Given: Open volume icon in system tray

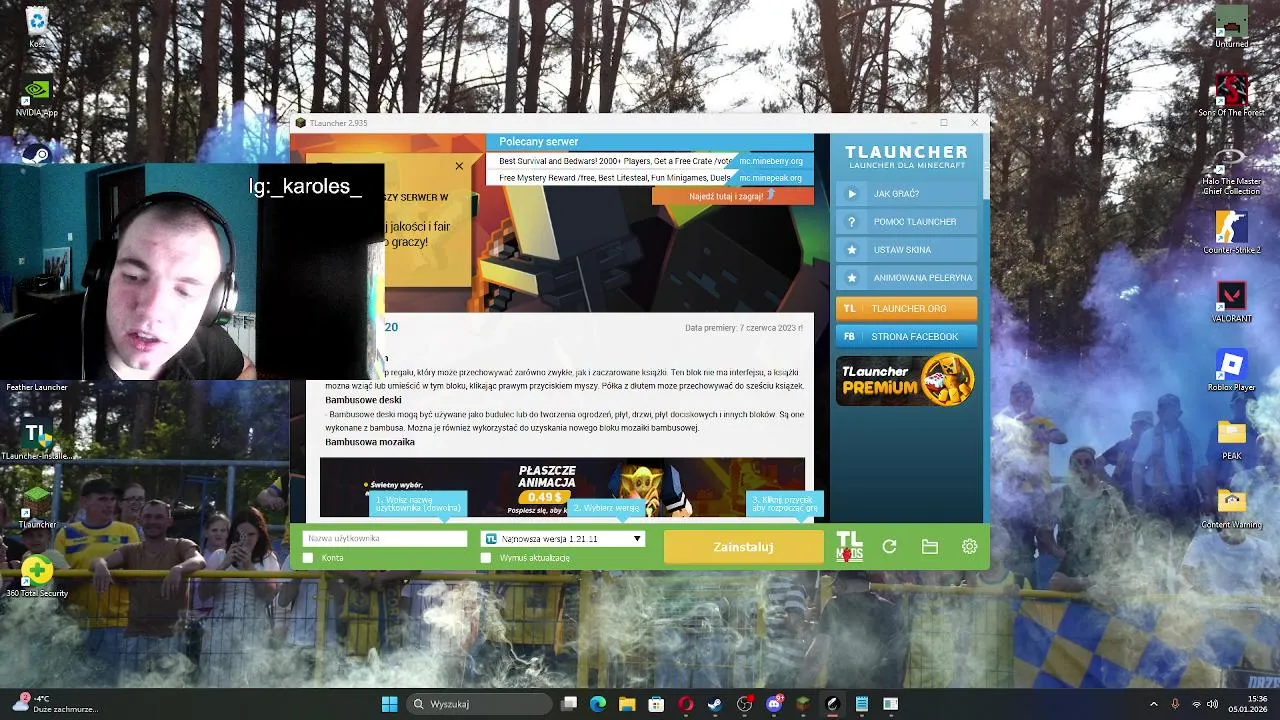Looking at the screenshot, I should click(1213, 704).
